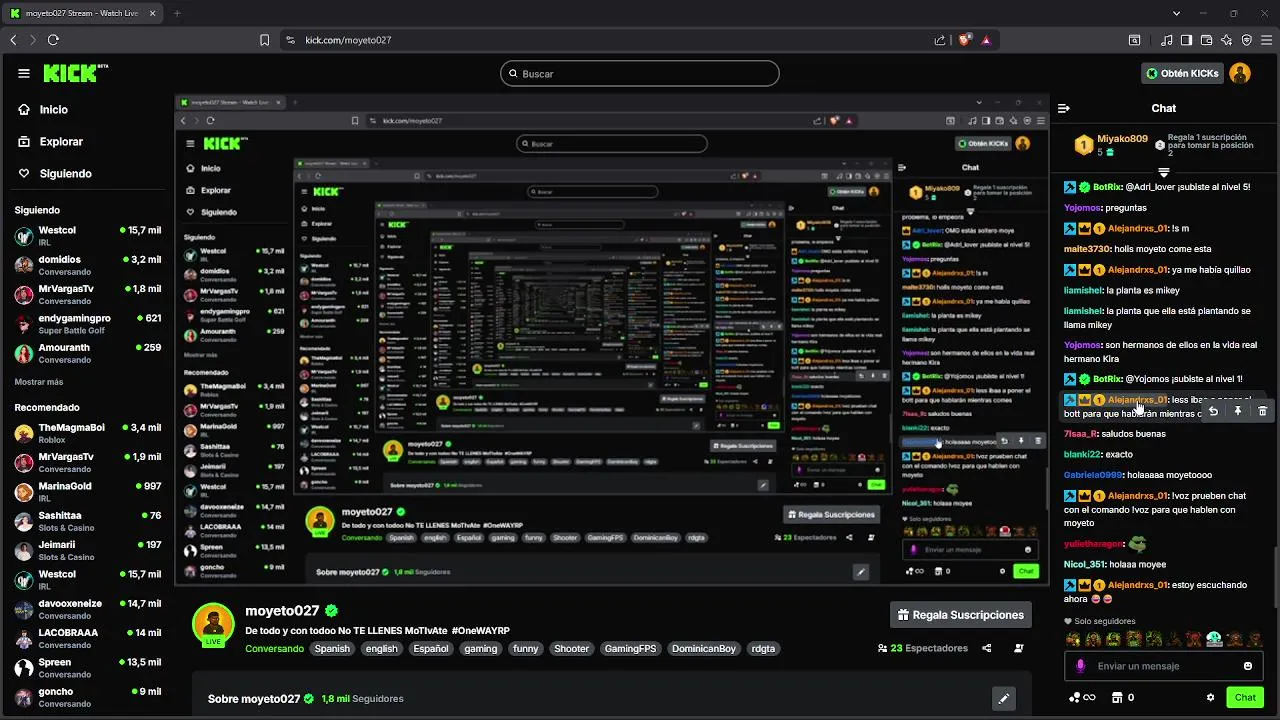Share the stream via share icon

[987, 648]
